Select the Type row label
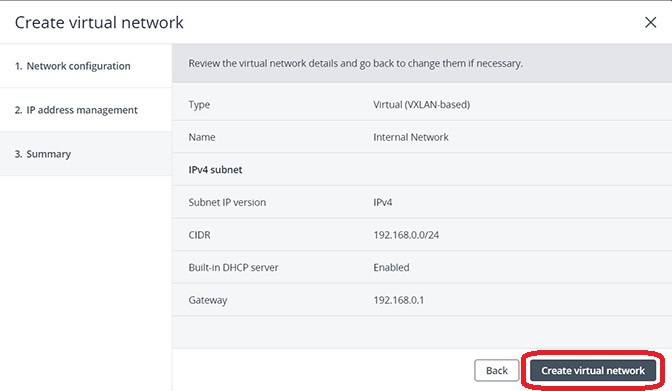The height and width of the screenshot is (391, 672). (199, 105)
